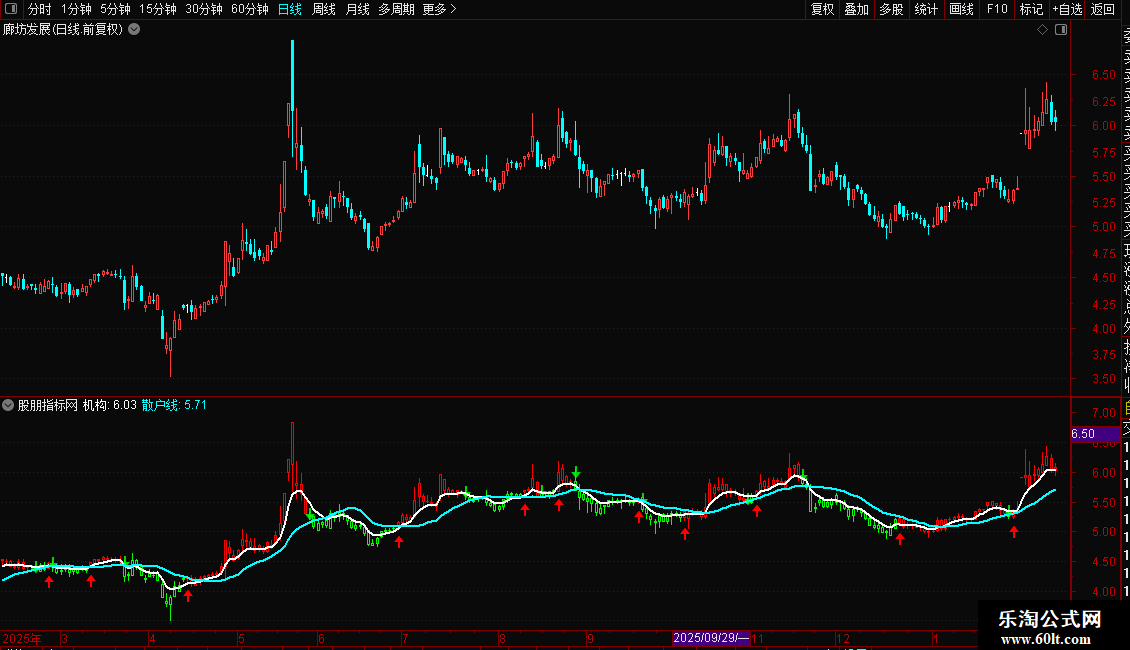Viewport: 1130px width, 650px height.
Task: Expand the 更多 periods menu
Action: point(439,9)
